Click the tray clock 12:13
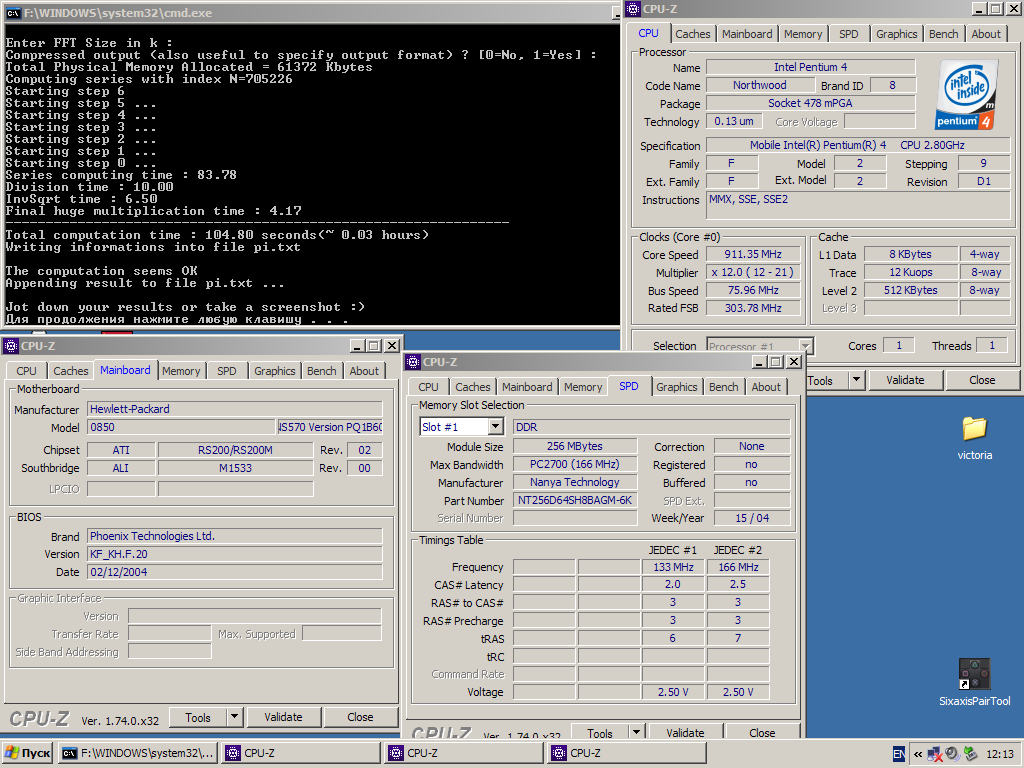The height and width of the screenshot is (768, 1024). pyautogui.click(x=999, y=754)
